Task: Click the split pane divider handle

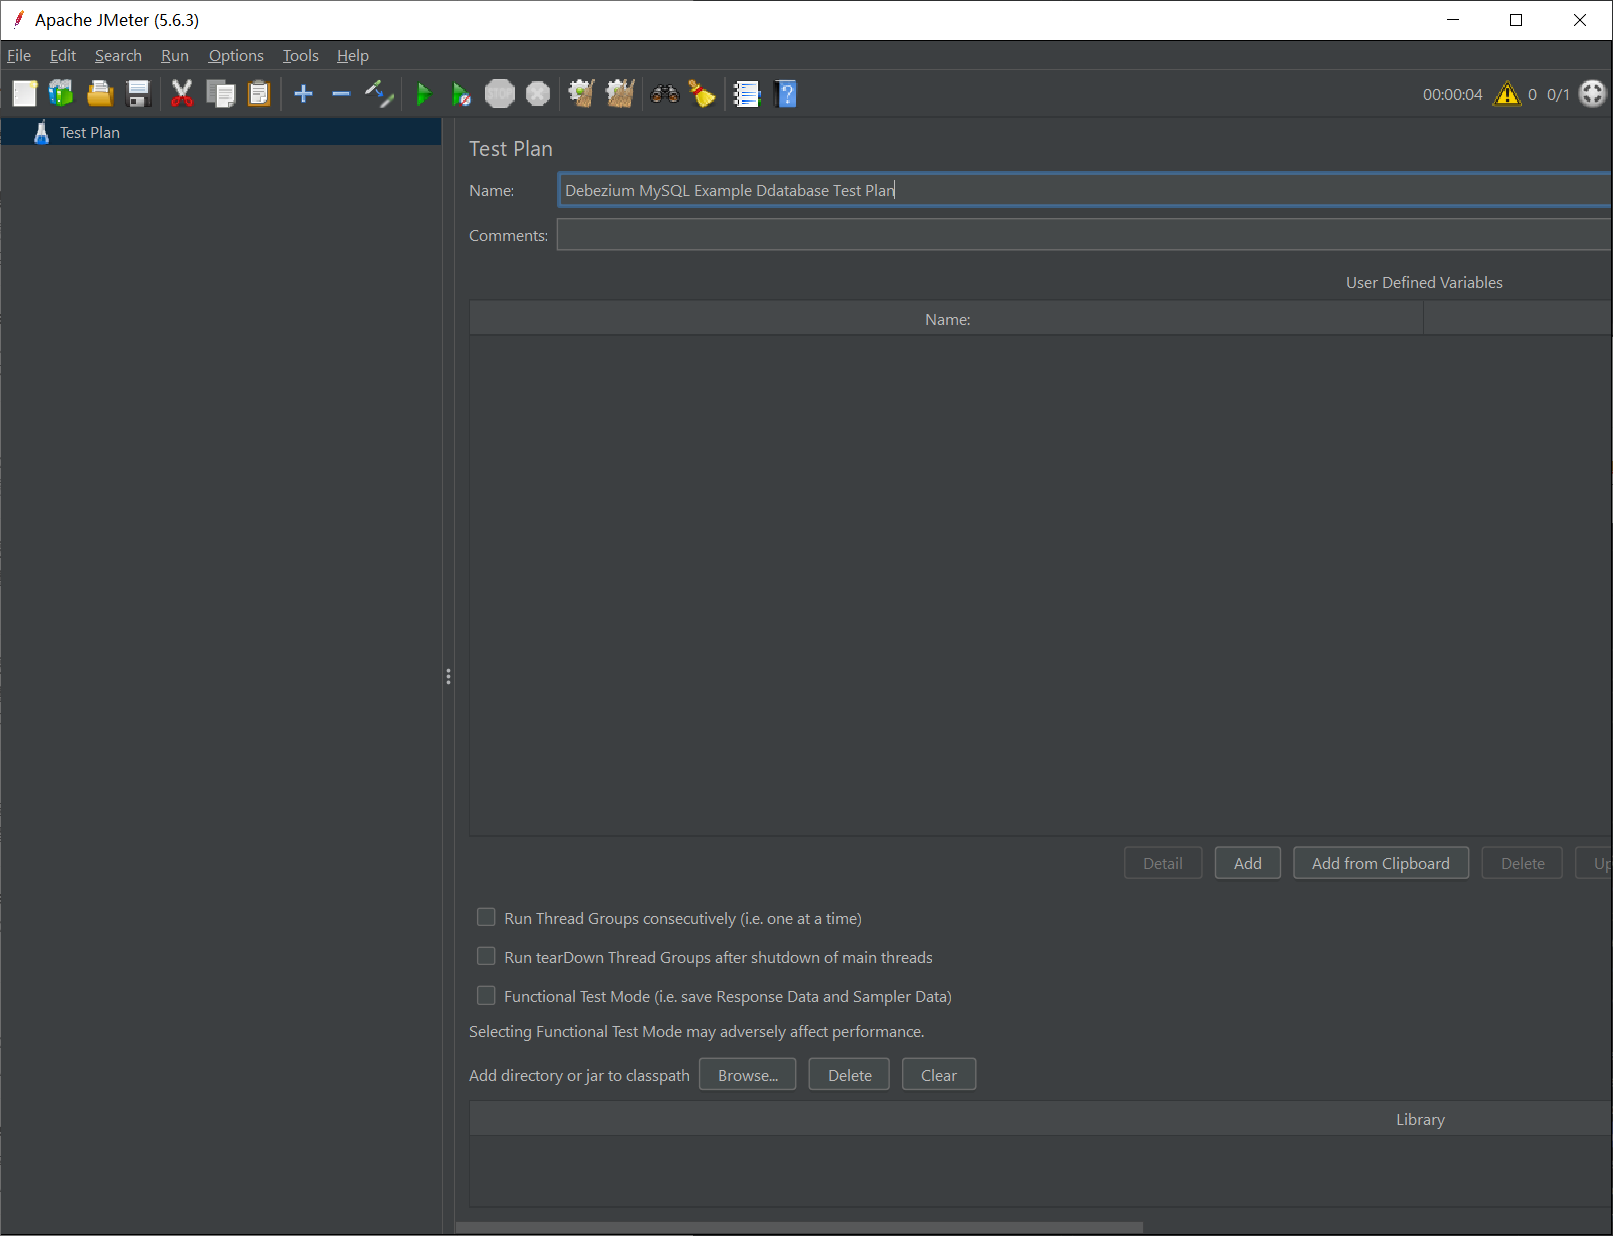Action: (448, 677)
